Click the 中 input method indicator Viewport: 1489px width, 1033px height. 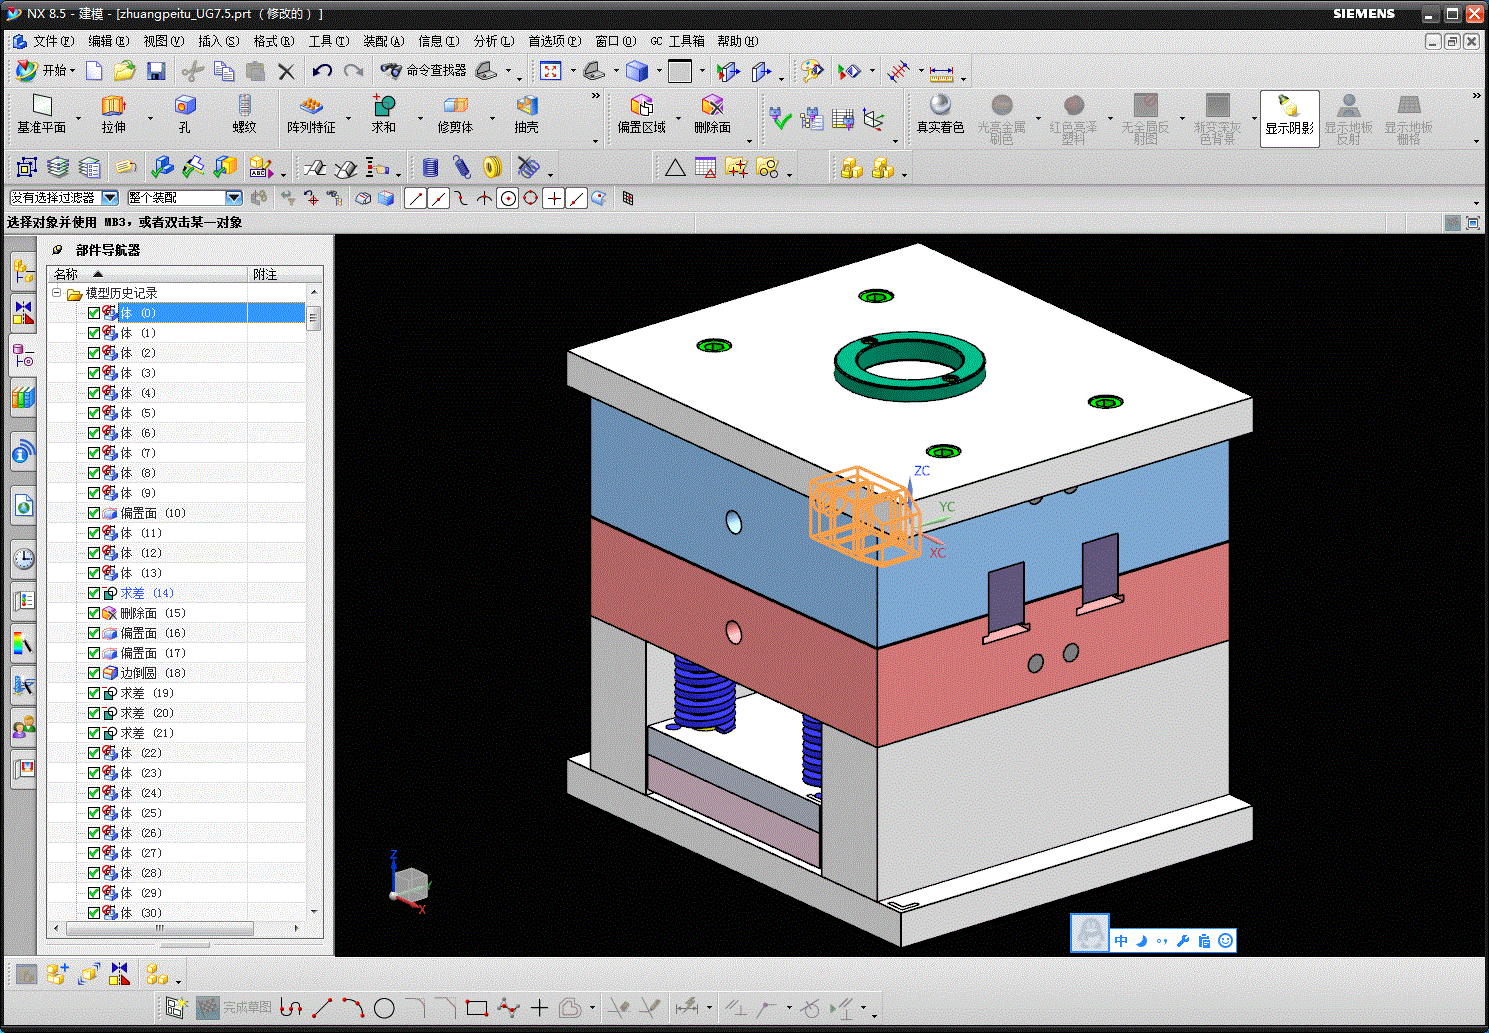coord(1121,941)
